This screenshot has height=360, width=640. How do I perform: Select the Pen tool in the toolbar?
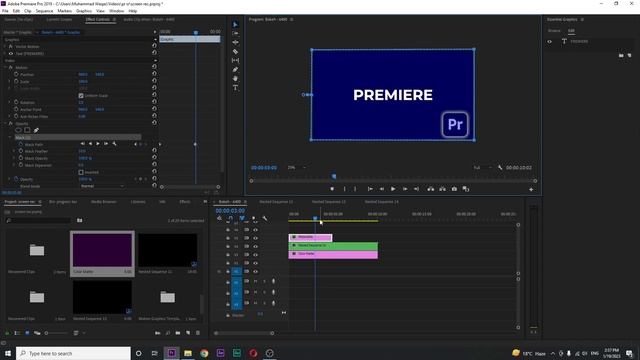pyautogui.click(x=236, y=69)
